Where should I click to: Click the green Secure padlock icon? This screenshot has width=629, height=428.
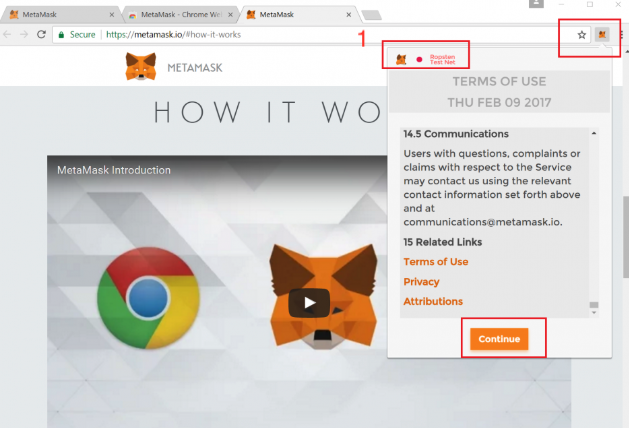[61, 35]
